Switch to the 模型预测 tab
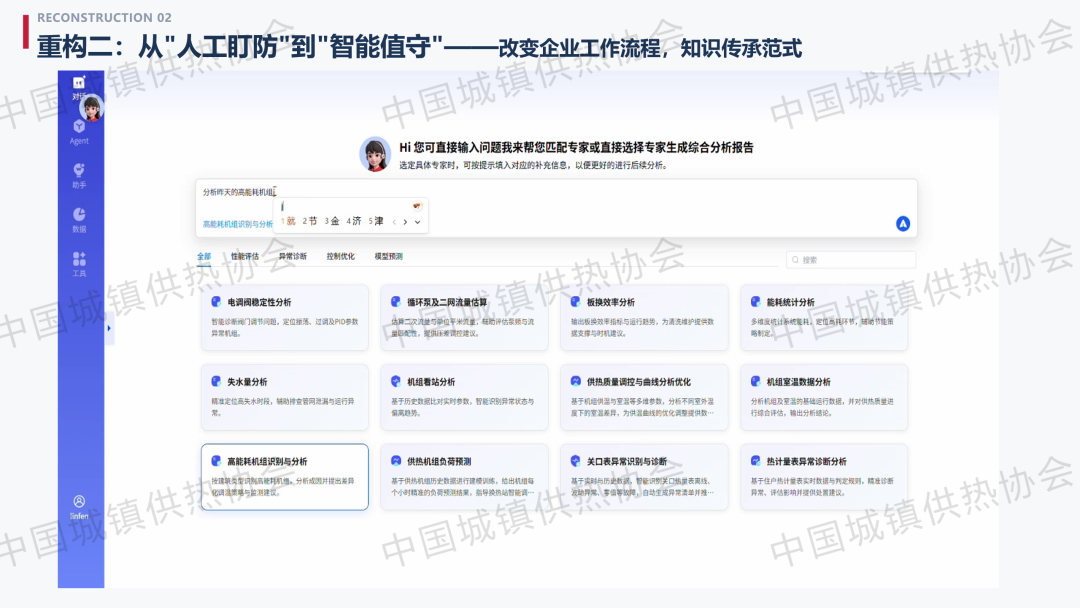The image size is (1080, 608). tap(388, 256)
